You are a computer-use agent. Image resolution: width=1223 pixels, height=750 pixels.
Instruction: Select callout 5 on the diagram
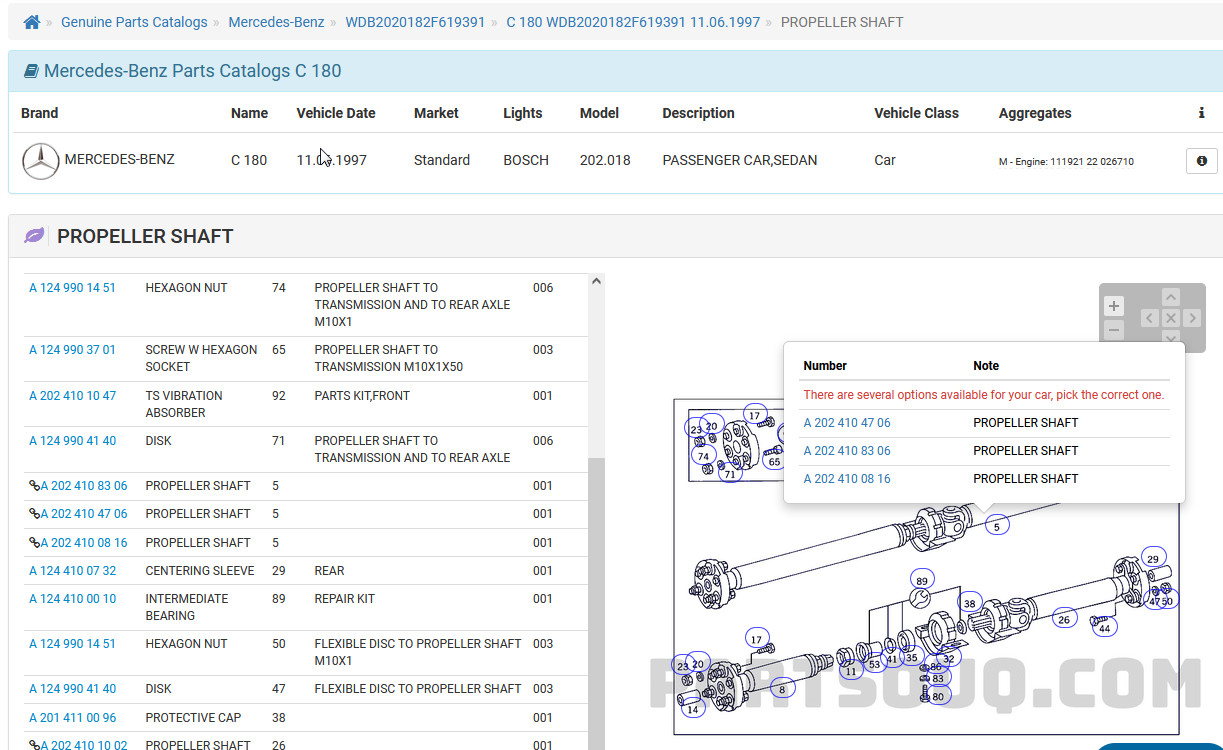coord(996,526)
